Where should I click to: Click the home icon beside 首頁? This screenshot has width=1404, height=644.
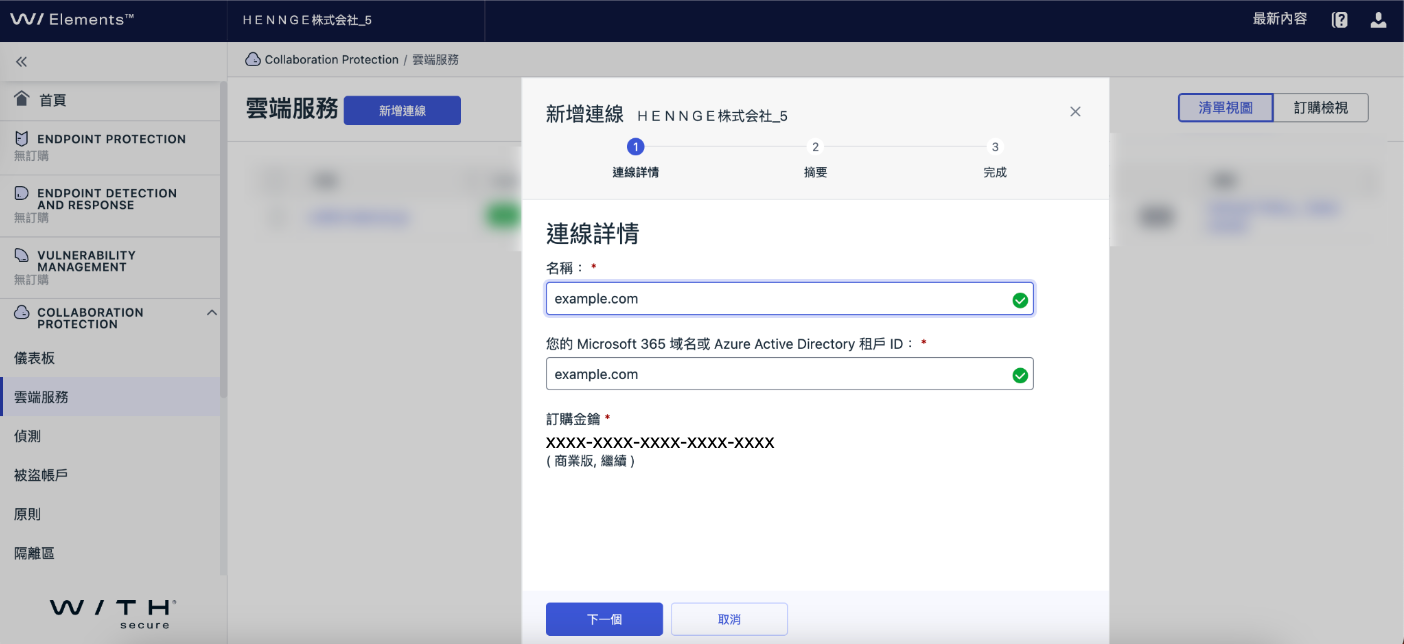22,99
